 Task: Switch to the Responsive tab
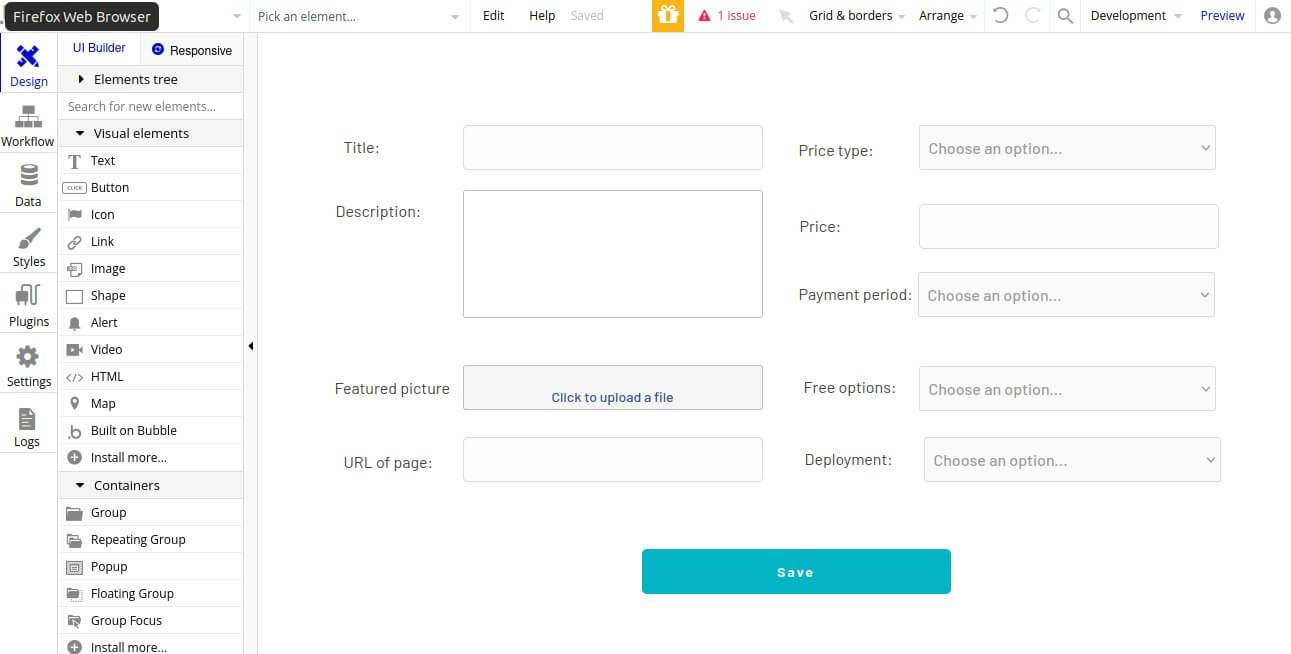coord(192,50)
